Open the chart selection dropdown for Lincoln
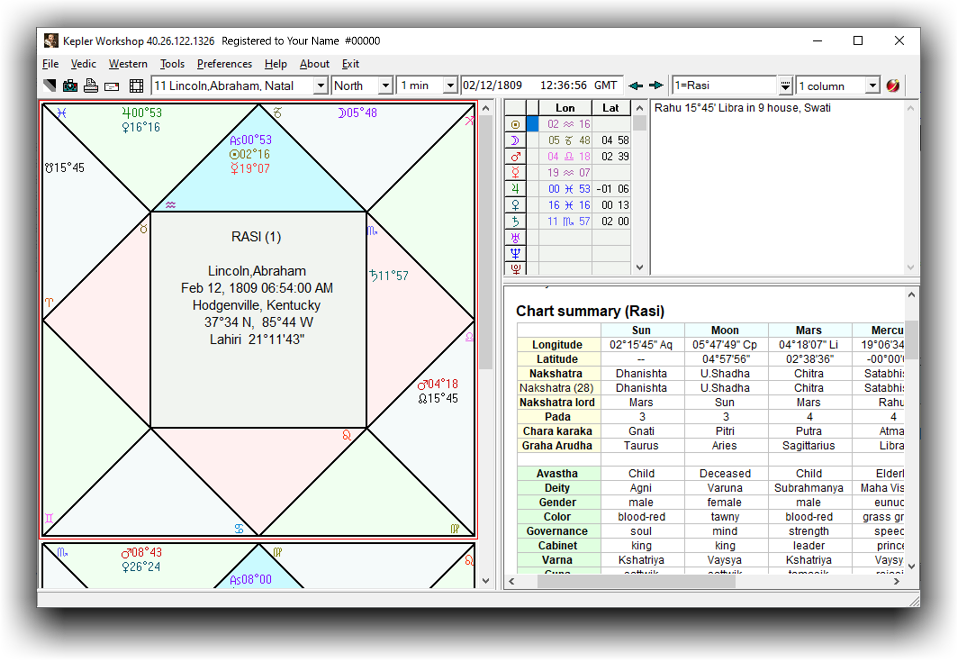Image resolution: width=957 pixels, height=660 pixels. tap(320, 86)
